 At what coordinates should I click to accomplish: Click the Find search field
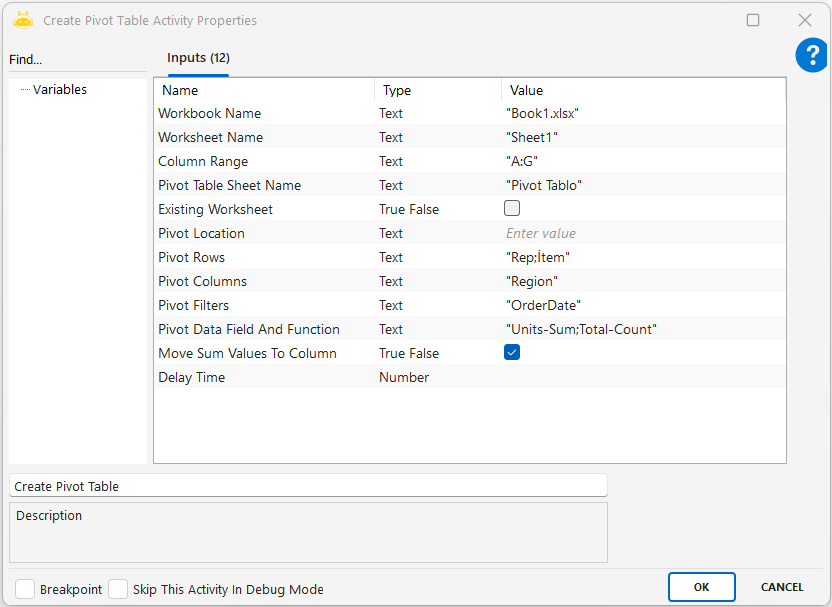point(75,60)
